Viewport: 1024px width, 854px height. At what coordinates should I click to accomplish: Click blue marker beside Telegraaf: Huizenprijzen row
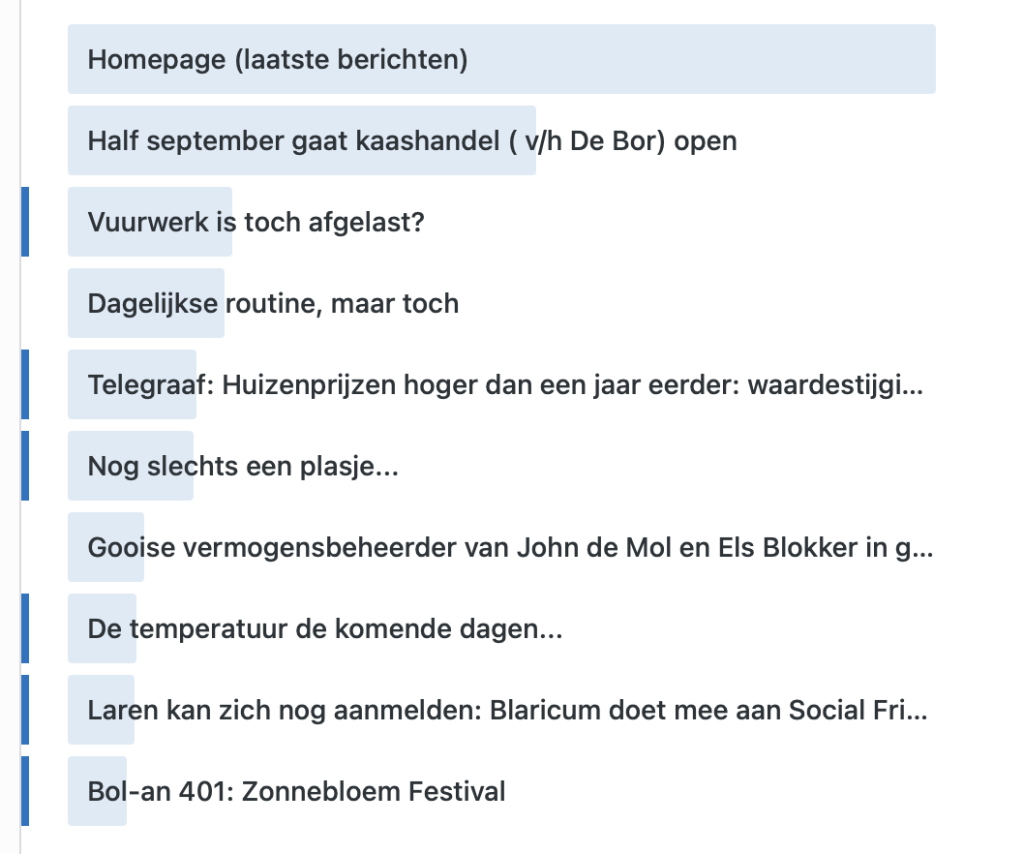[25, 385]
